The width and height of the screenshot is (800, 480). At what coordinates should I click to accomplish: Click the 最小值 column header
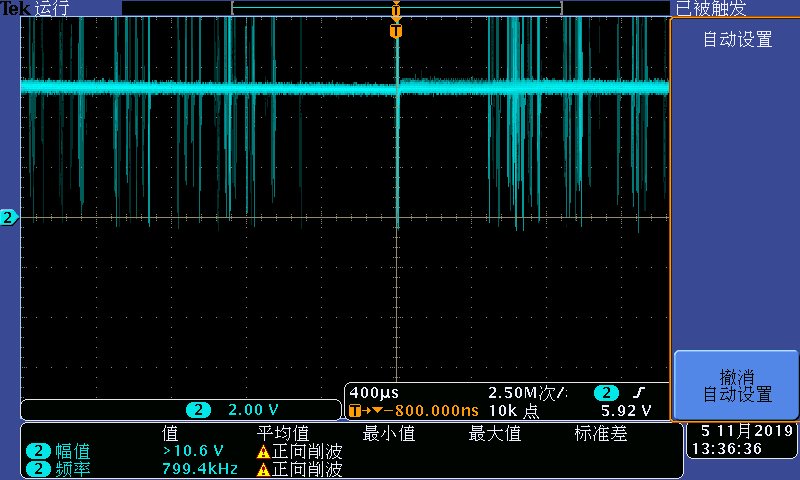coord(389,434)
